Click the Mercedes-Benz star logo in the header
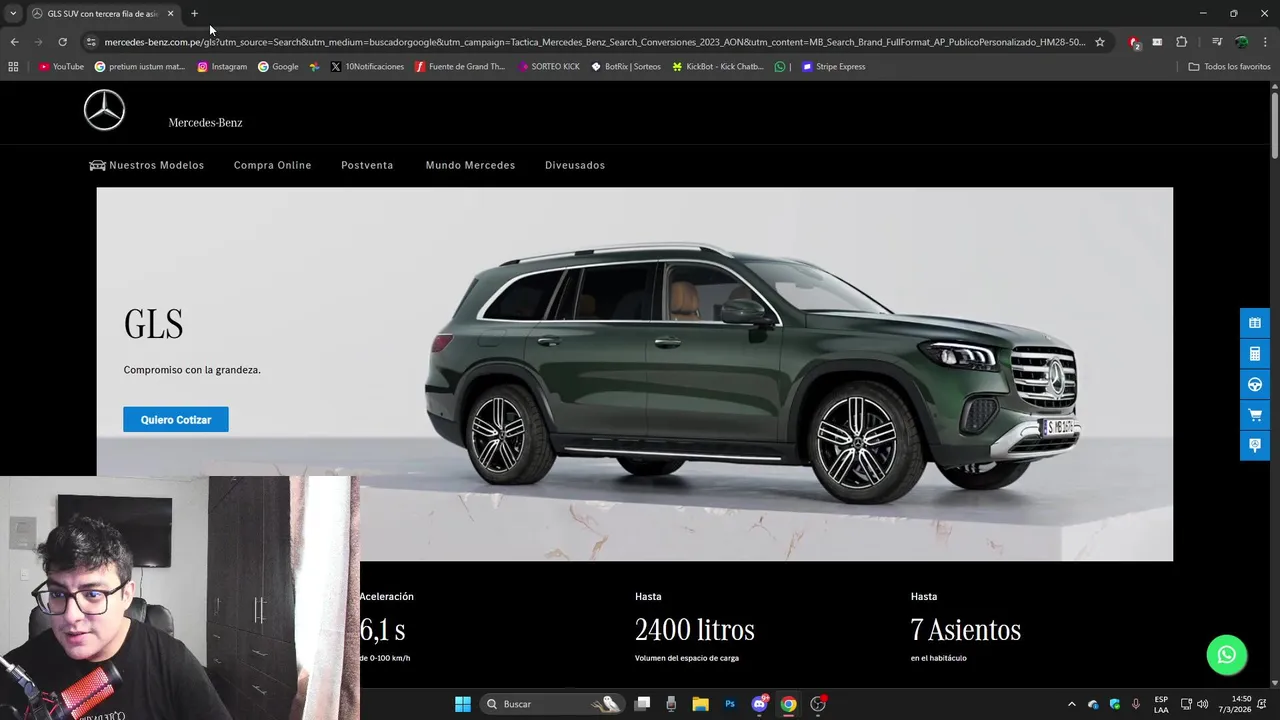This screenshot has height=720, width=1280. [104, 110]
